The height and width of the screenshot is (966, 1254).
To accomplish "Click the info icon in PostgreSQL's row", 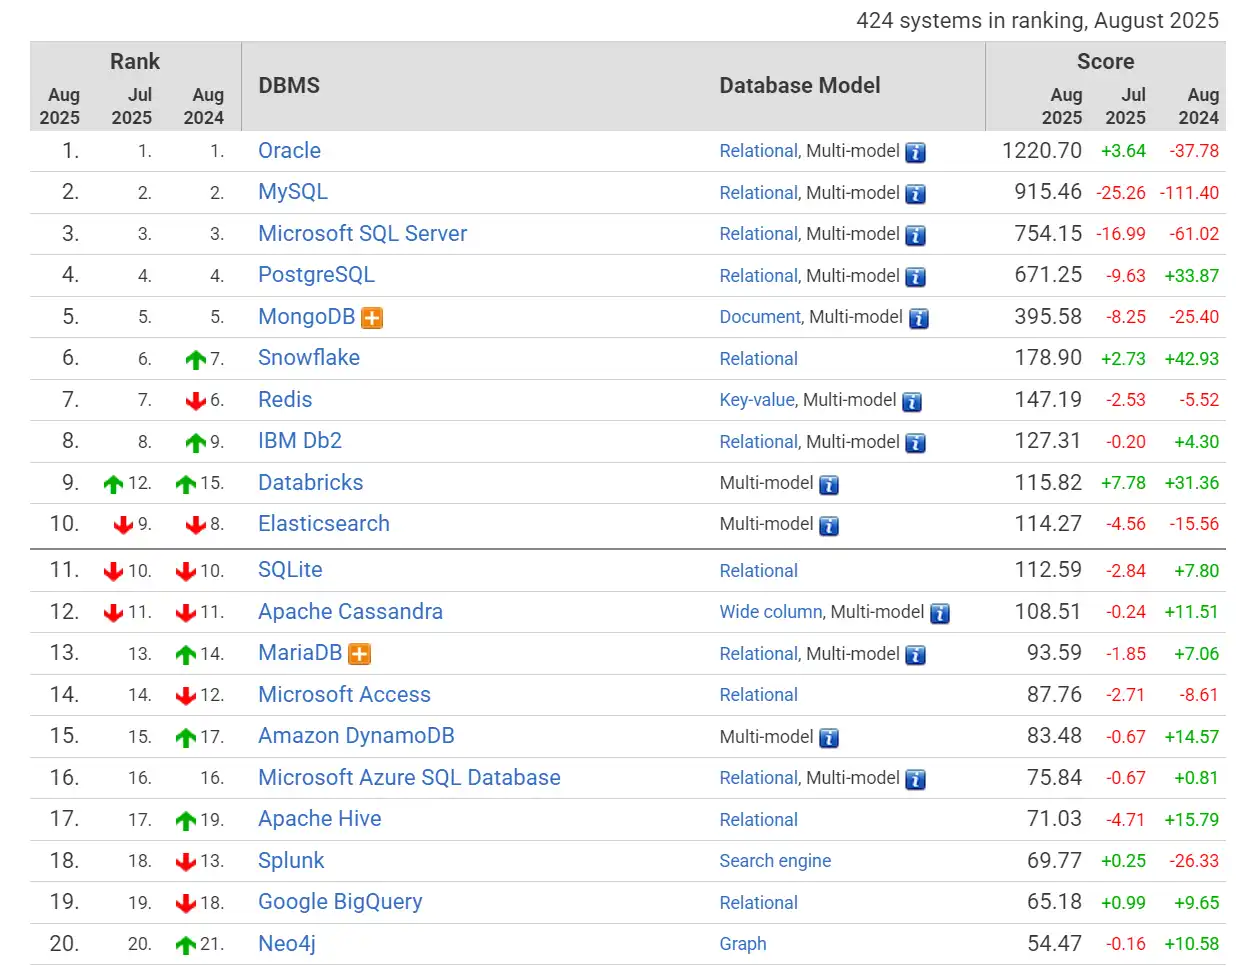I will [915, 277].
